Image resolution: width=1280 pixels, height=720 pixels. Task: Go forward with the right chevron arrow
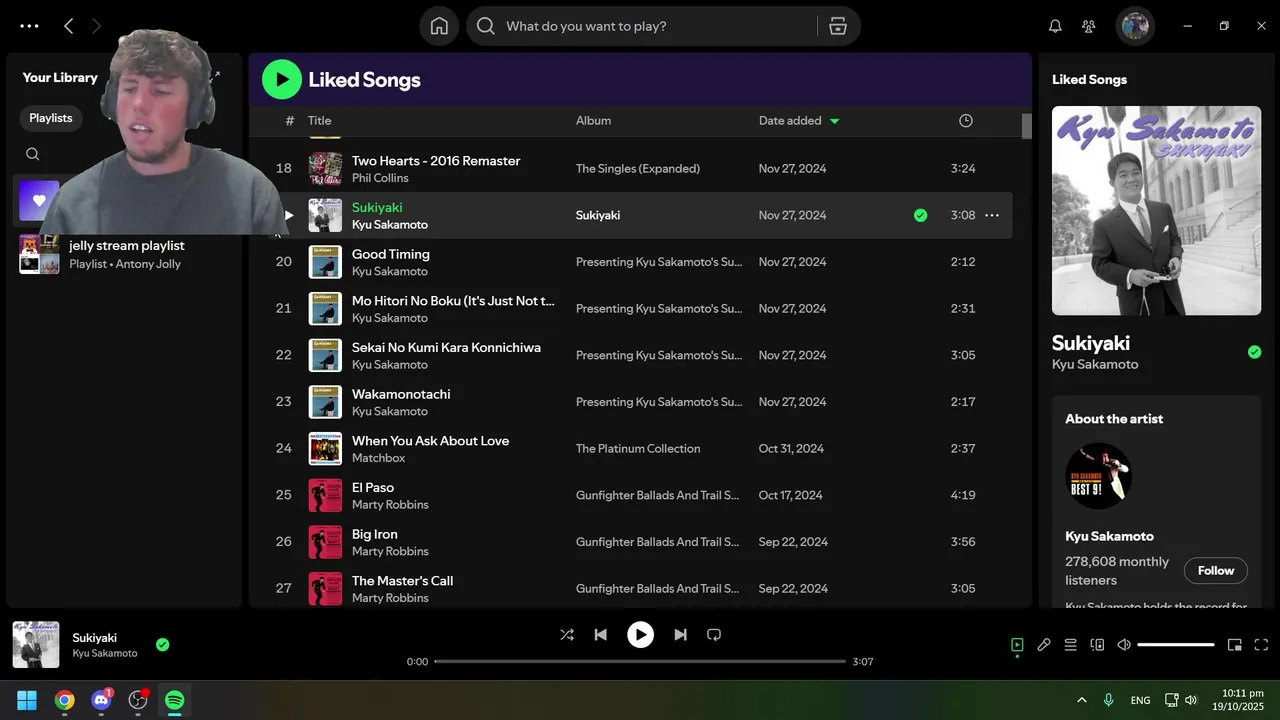click(x=96, y=26)
